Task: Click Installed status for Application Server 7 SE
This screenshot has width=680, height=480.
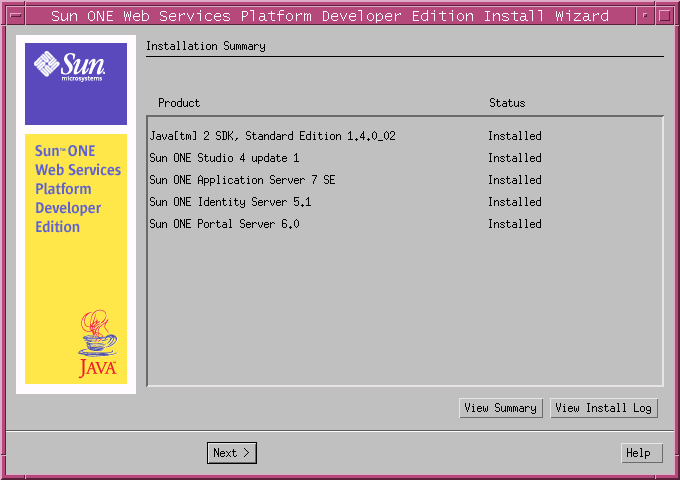Action: tap(515, 180)
